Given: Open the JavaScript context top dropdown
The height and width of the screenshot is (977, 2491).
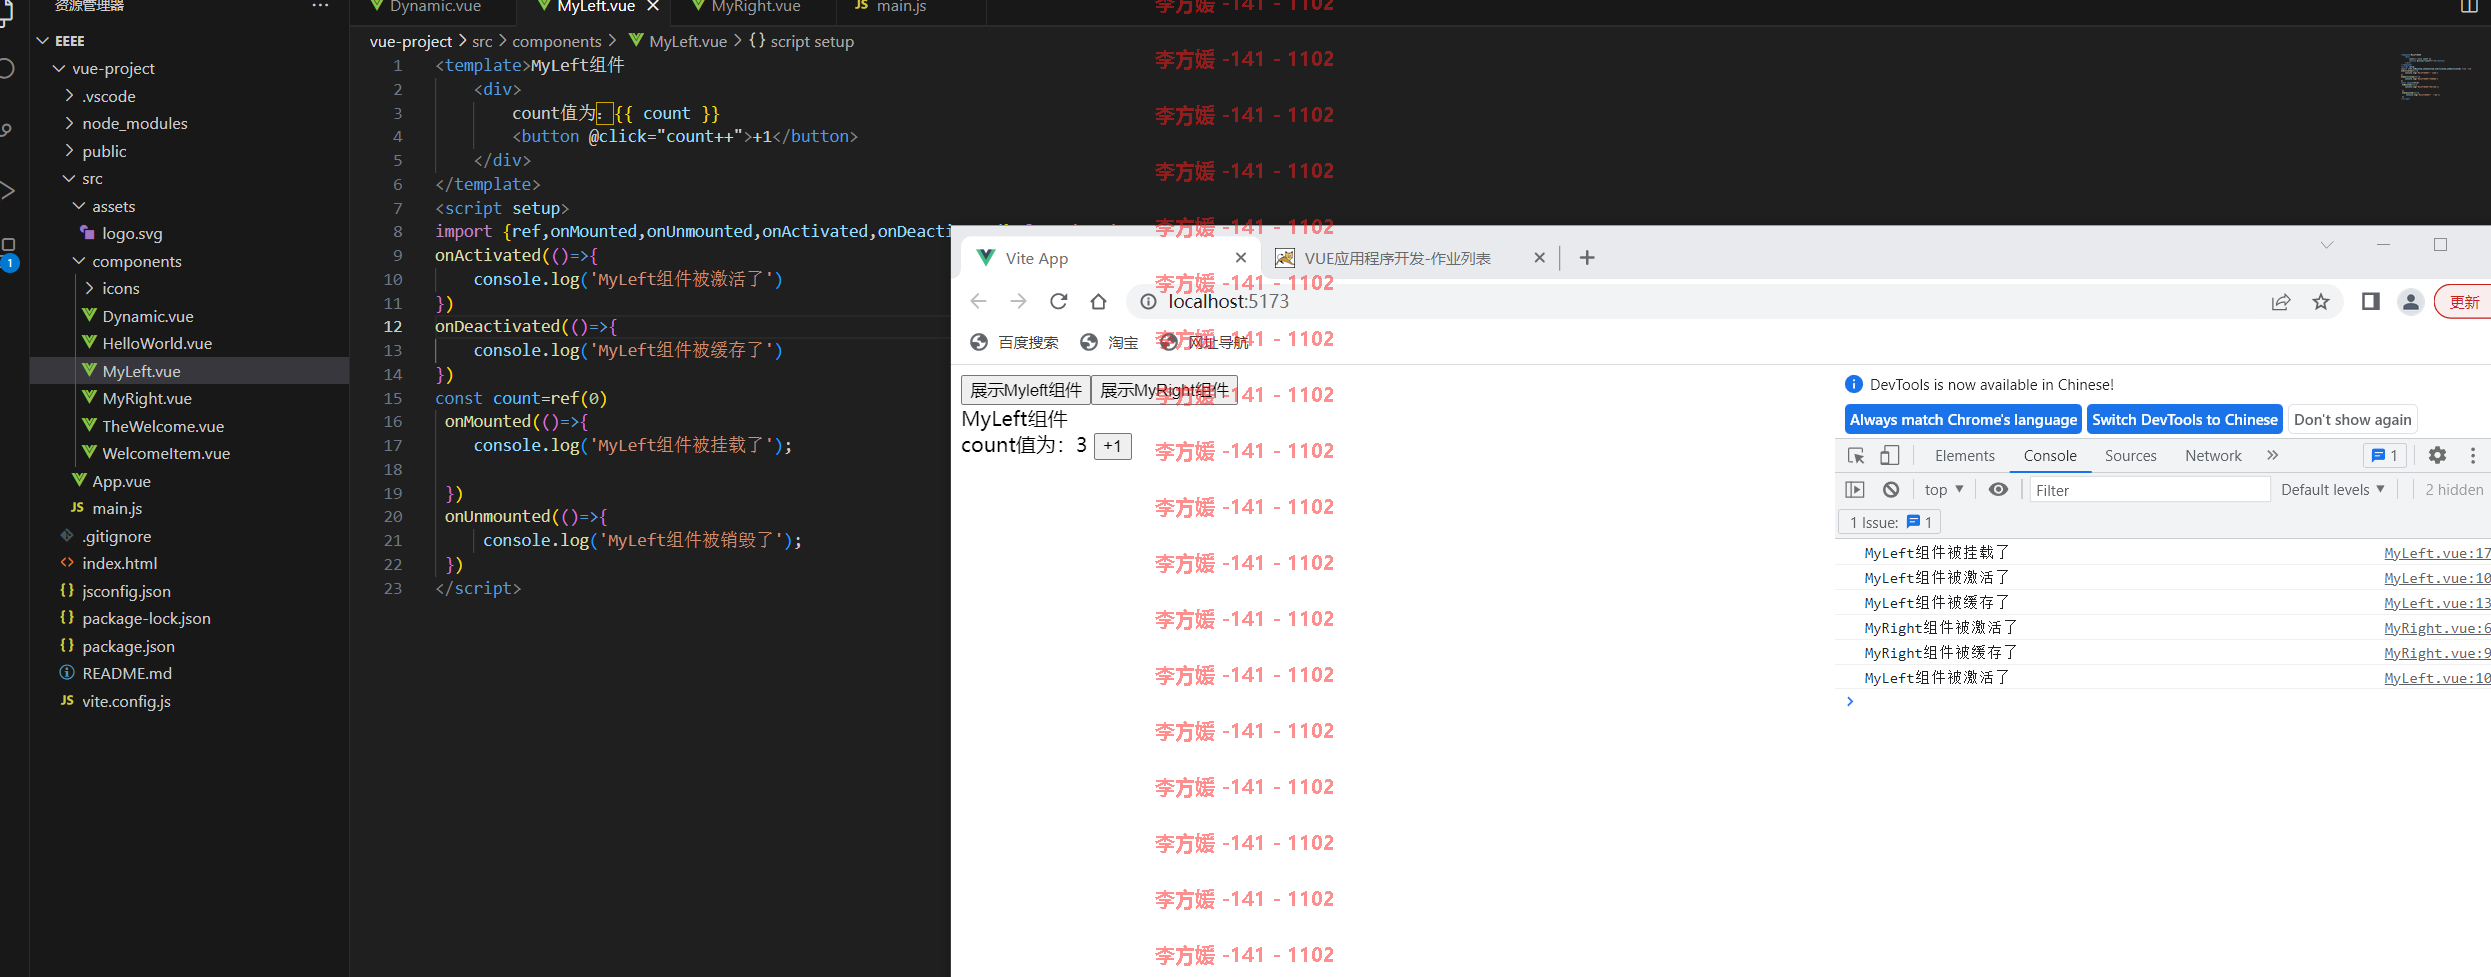Looking at the screenshot, I should tap(1944, 490).
